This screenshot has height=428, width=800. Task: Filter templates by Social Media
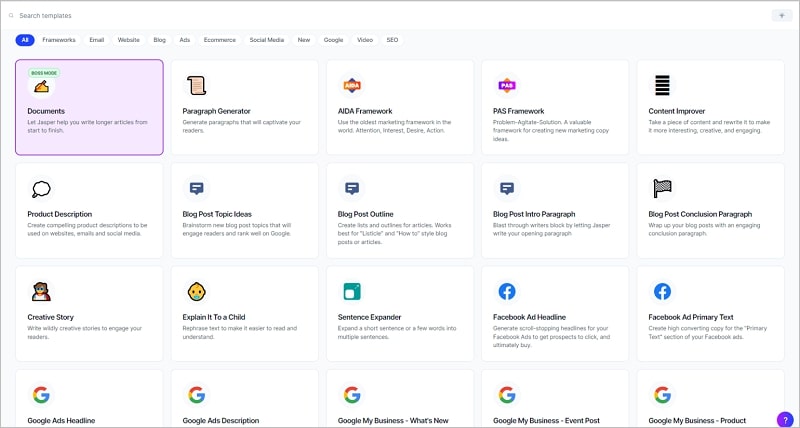coord(267,40)
